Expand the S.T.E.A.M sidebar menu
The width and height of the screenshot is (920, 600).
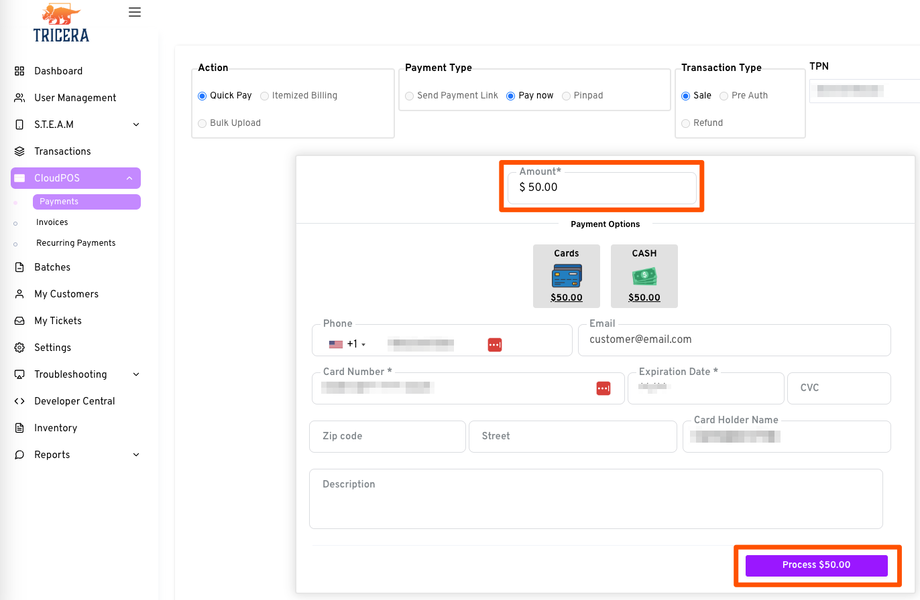(x=136, y=125)
